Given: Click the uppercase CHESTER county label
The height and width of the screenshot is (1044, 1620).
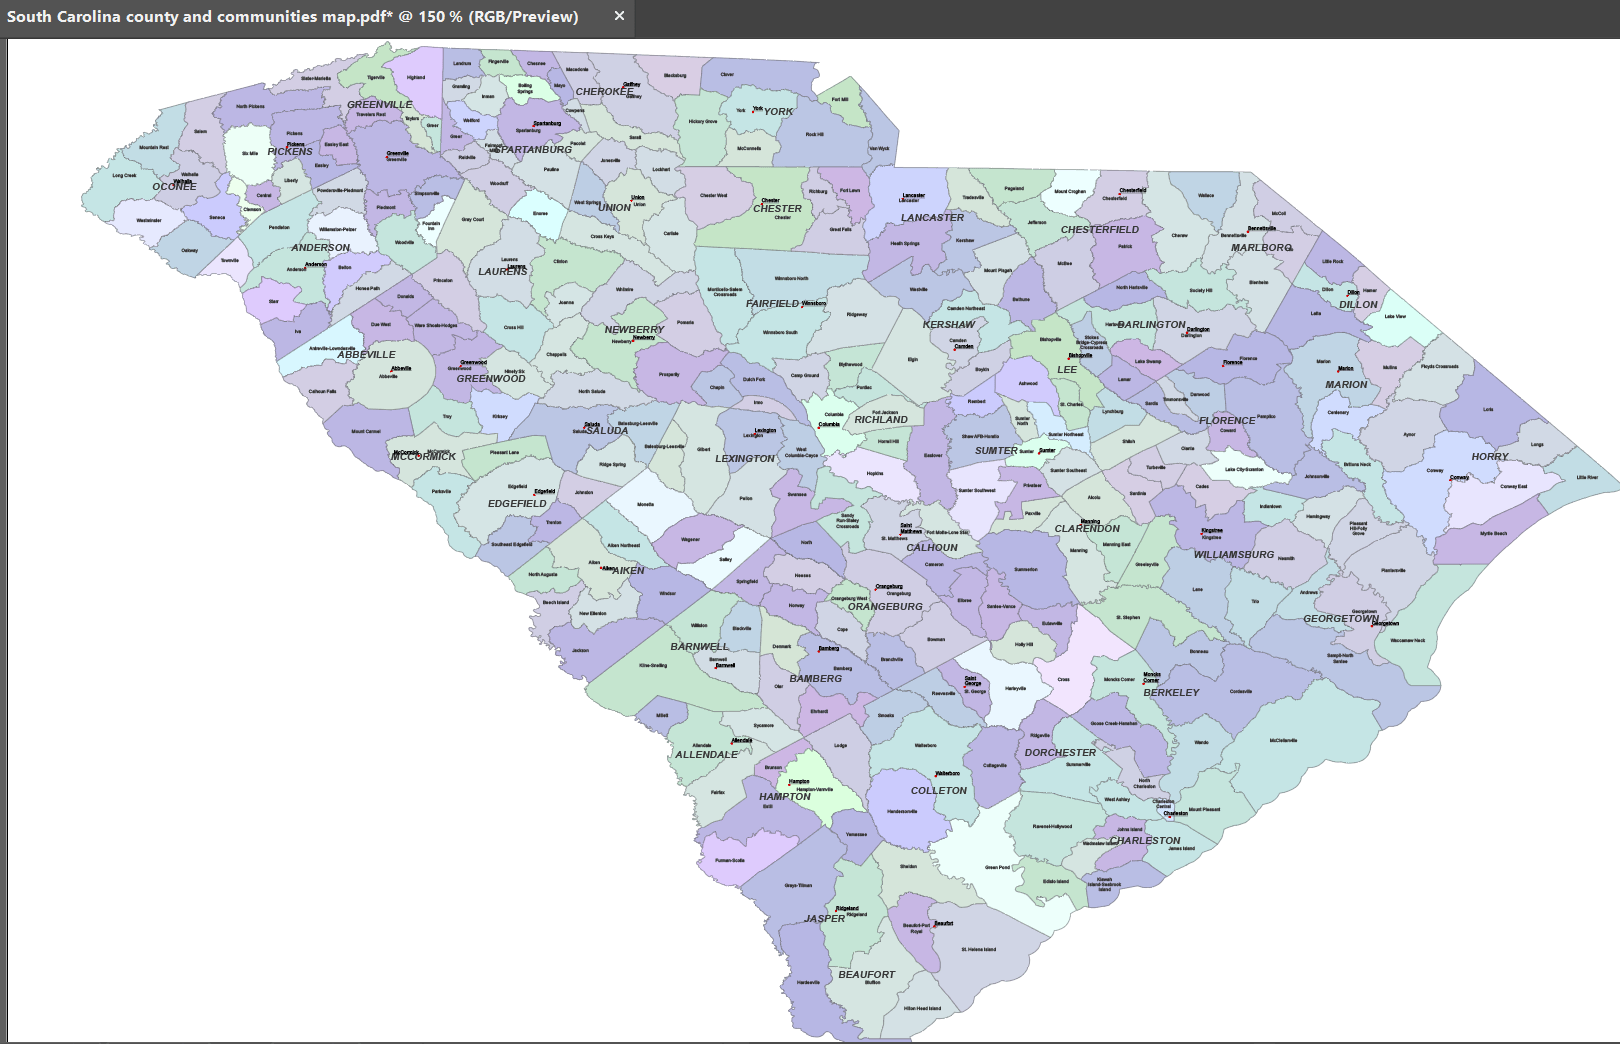Looking at the screenshot, I should click(778, 209).
